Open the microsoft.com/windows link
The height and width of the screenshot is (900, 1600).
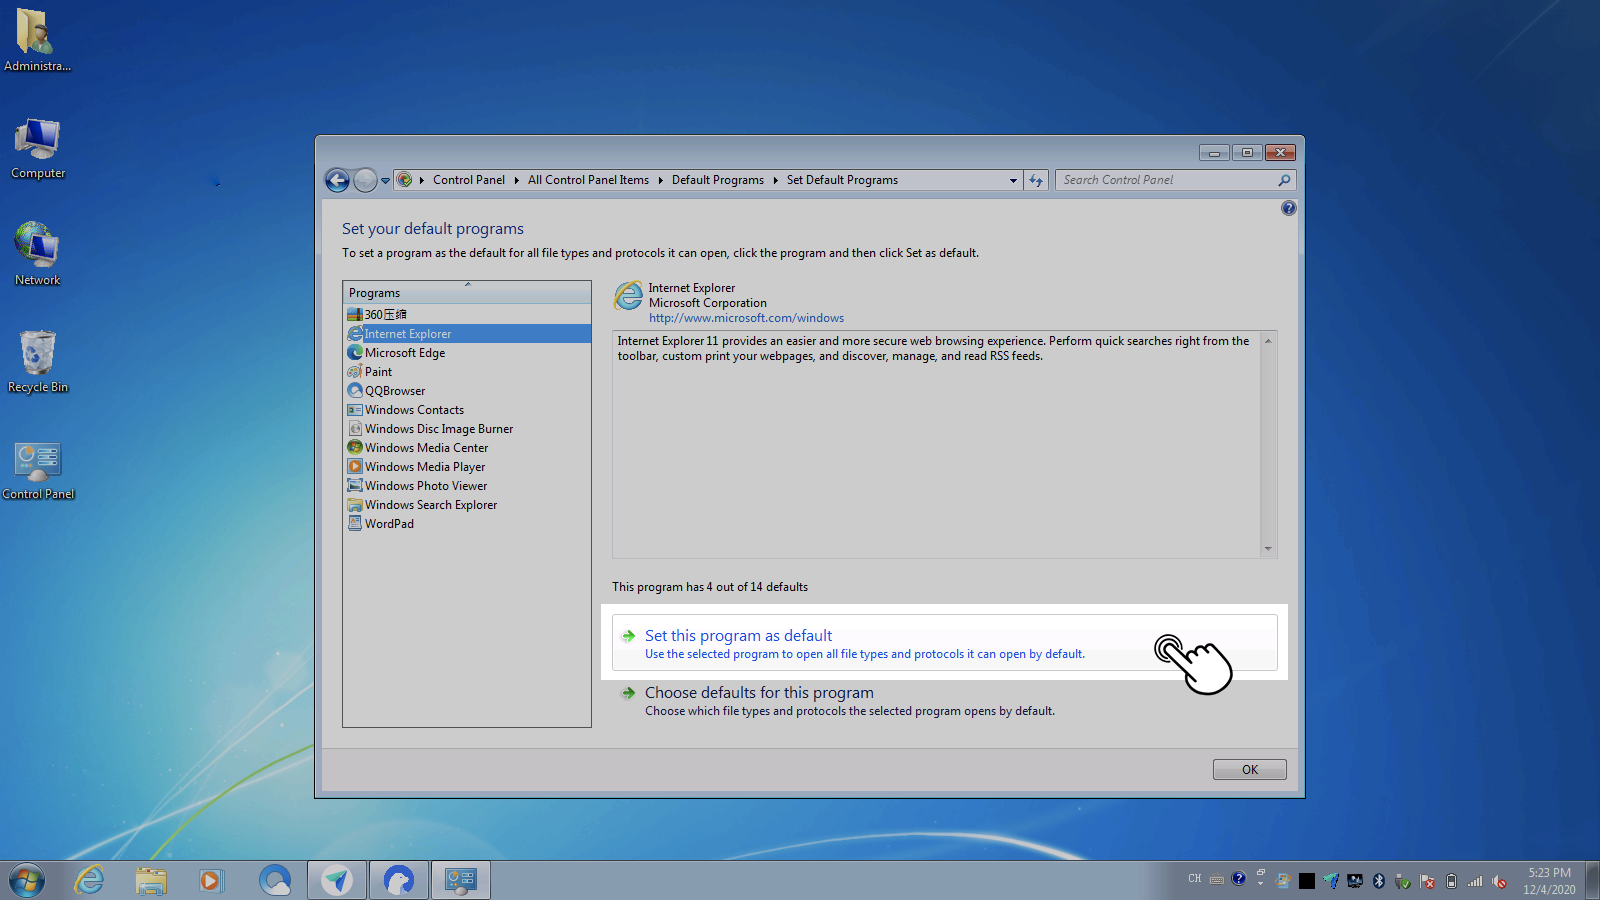tap(746, 318)
